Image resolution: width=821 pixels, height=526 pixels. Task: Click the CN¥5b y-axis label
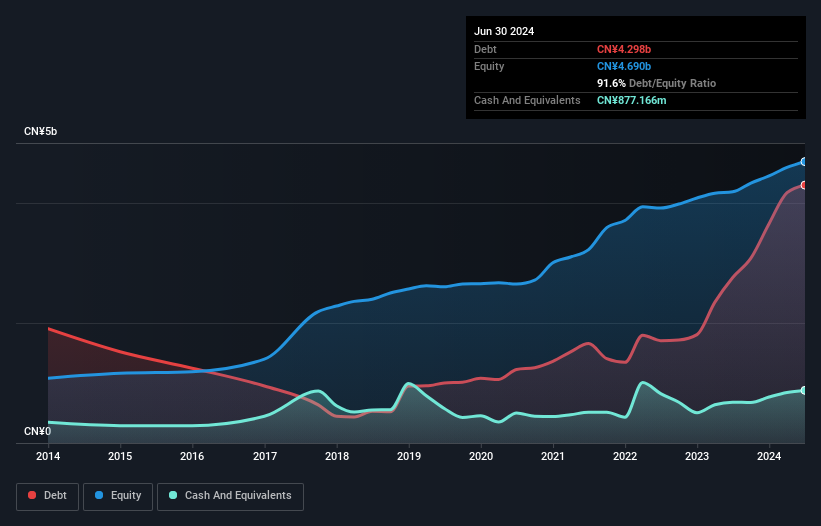pyautogui.click(x=40, y=131)
